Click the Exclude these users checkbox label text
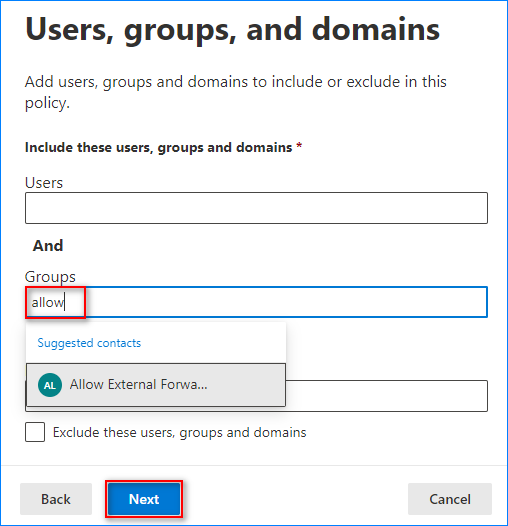508x526 pixels. 180,432
